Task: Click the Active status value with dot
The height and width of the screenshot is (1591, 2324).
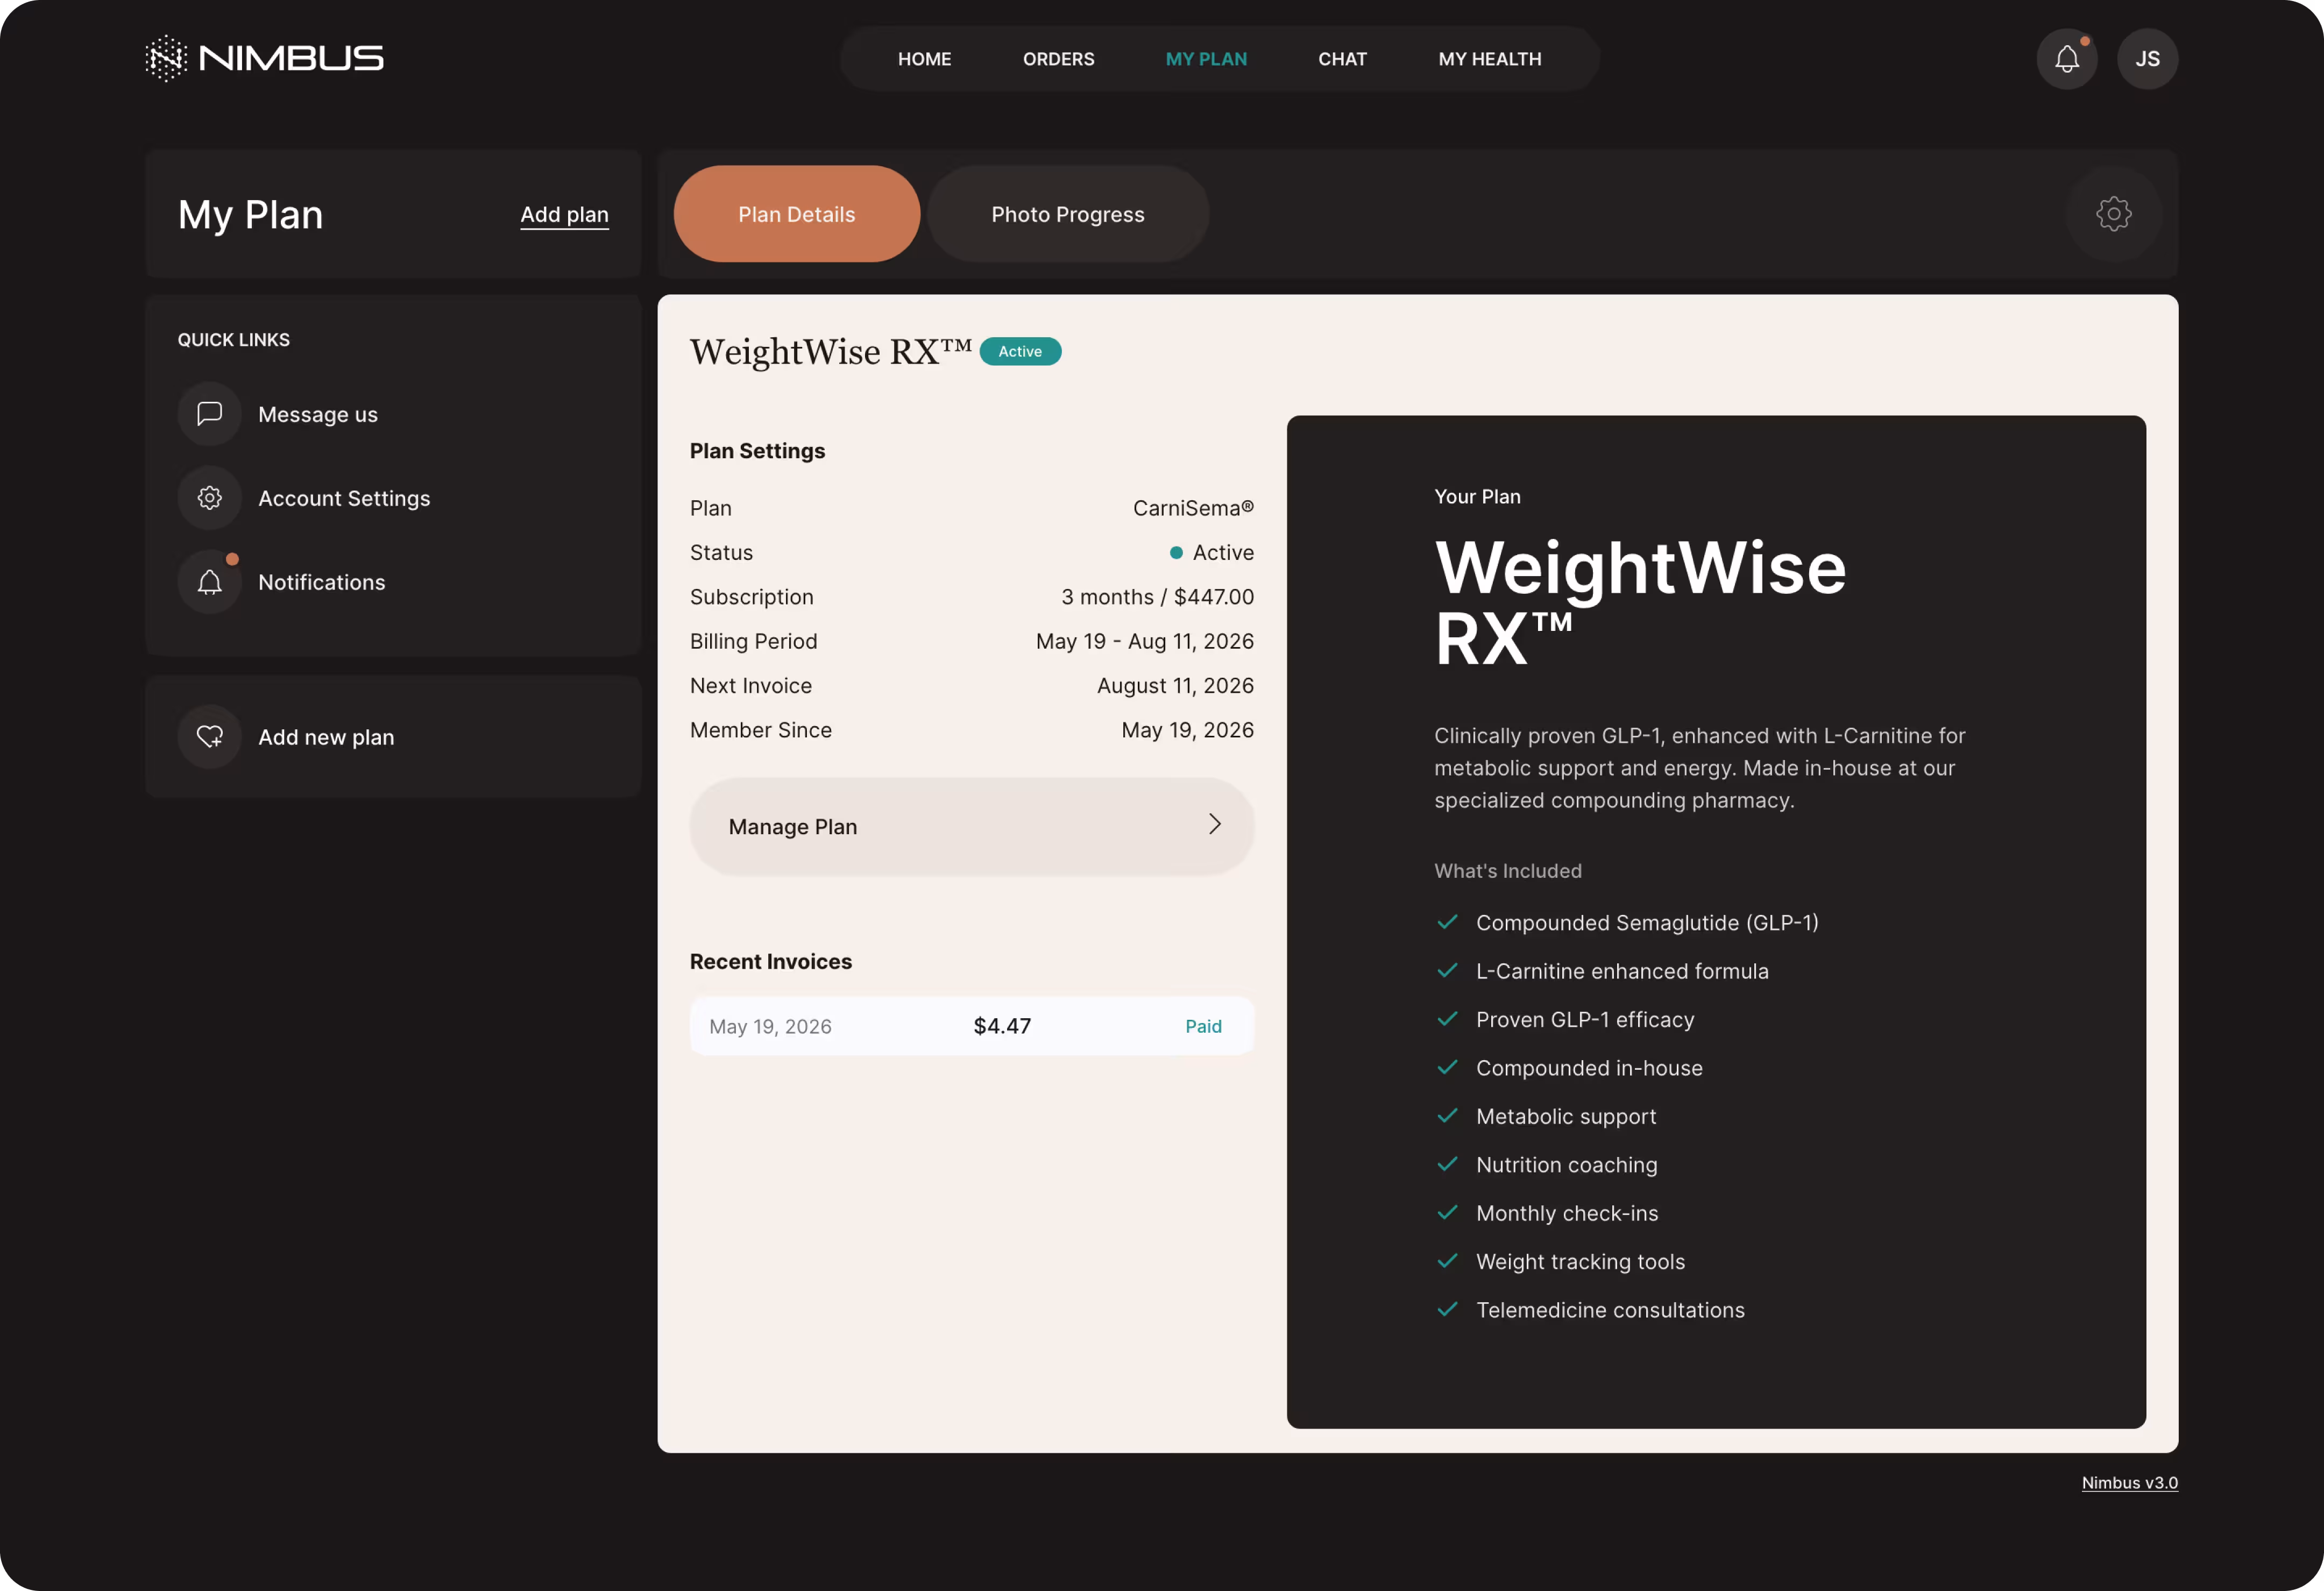Action: pyautogui.click(x=1211, y=552)
